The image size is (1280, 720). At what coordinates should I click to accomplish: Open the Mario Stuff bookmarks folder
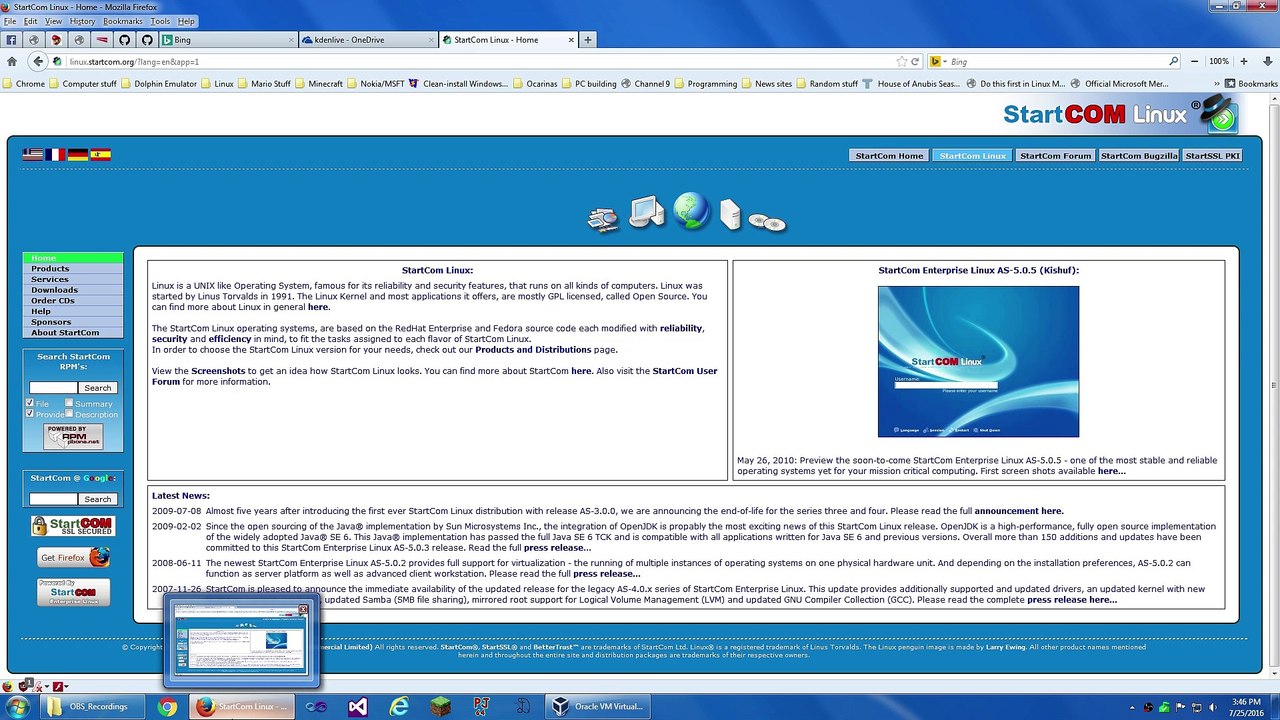264,84
